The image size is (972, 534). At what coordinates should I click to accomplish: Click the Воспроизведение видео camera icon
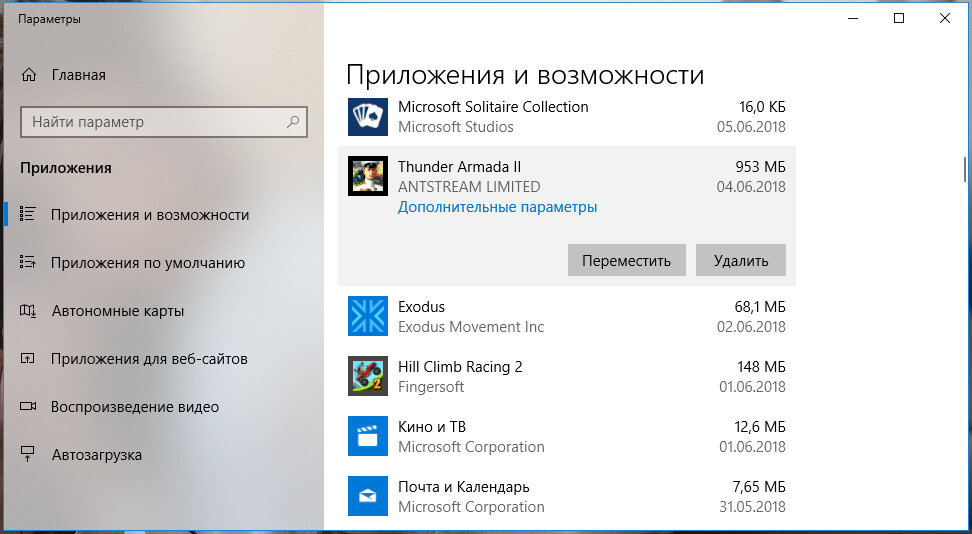pos(28,406)
